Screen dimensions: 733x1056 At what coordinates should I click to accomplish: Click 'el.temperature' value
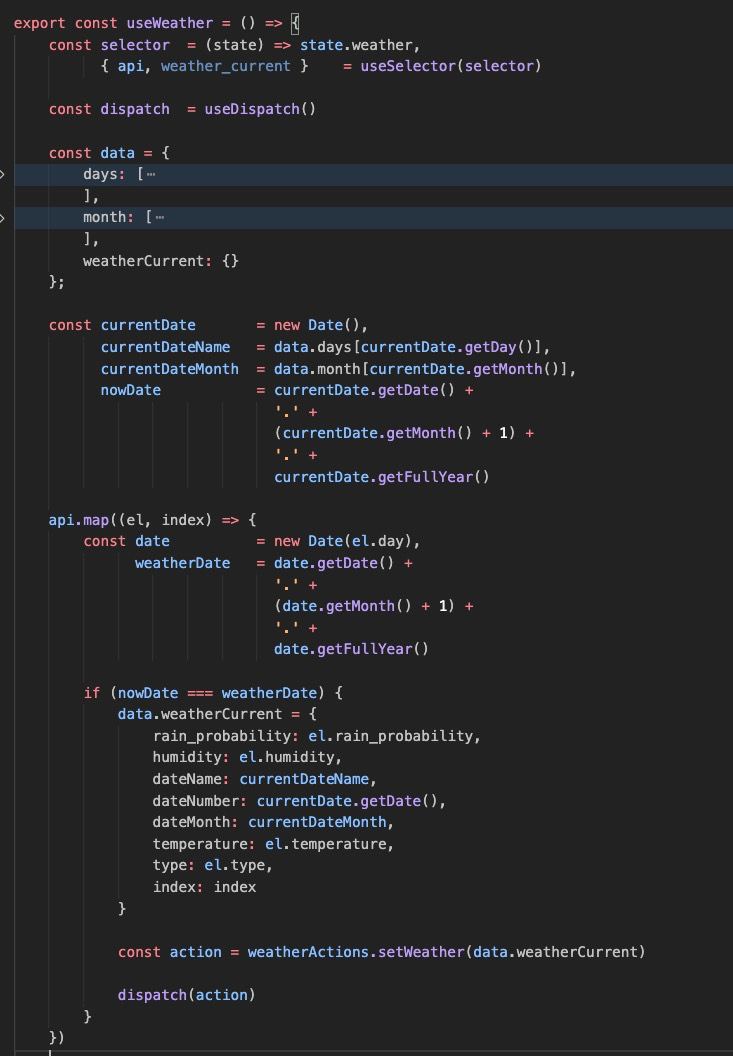(325, 844)
